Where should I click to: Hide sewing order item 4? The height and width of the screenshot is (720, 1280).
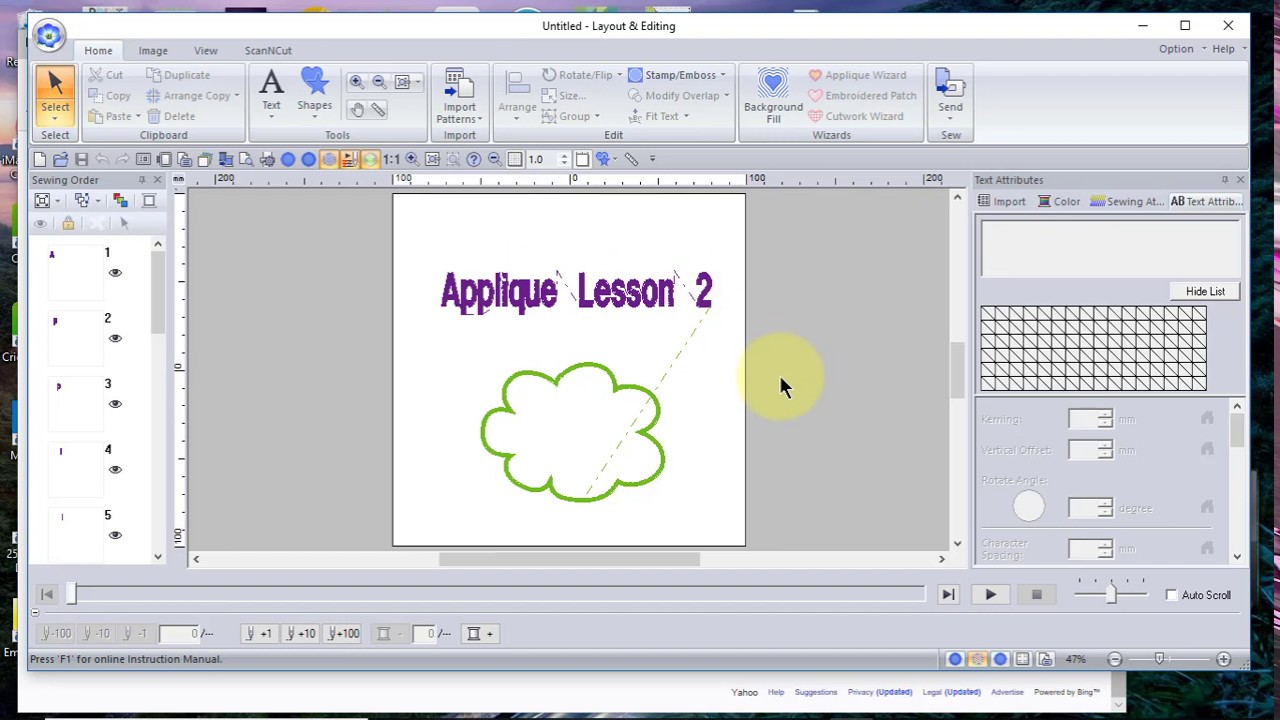(115, 470)
